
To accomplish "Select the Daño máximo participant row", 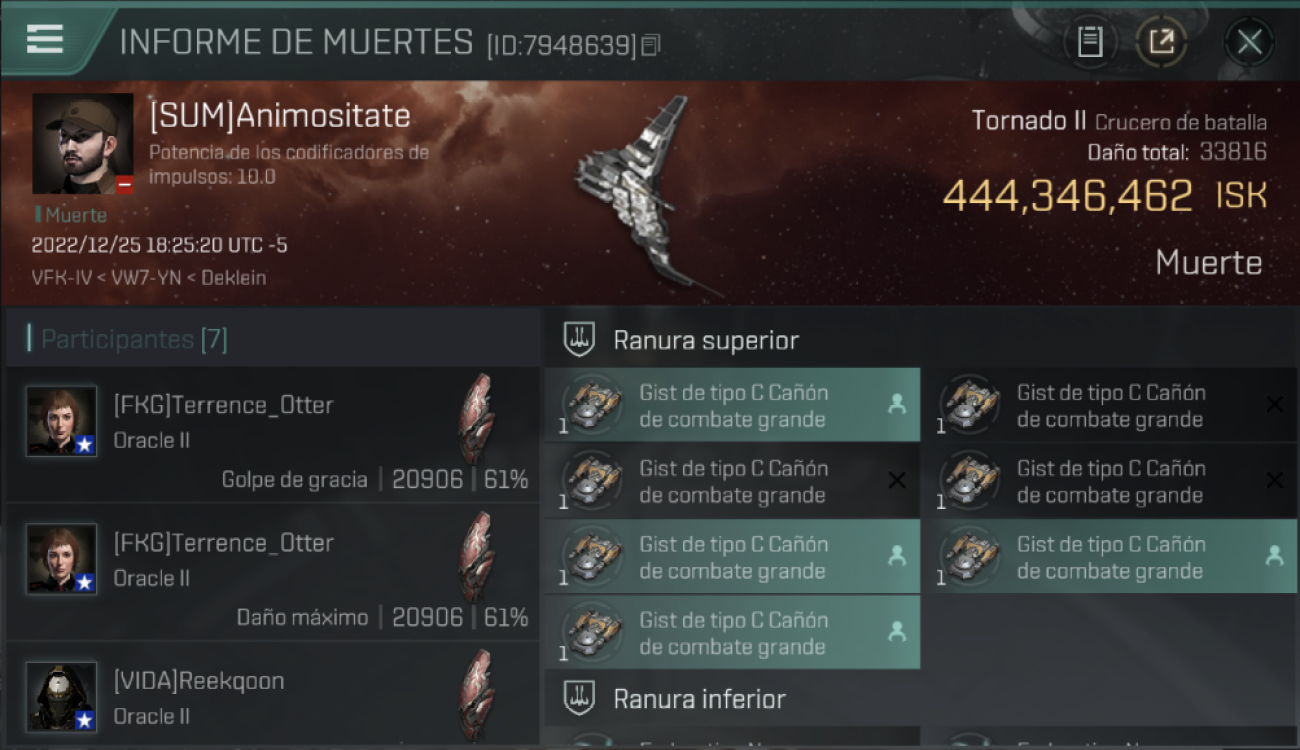I will point(272,573).
